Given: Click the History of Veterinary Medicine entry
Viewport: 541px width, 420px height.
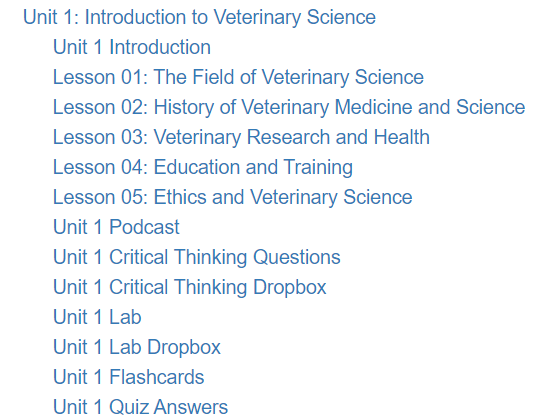Looking at the screenshot, I should tap(289, 107).
